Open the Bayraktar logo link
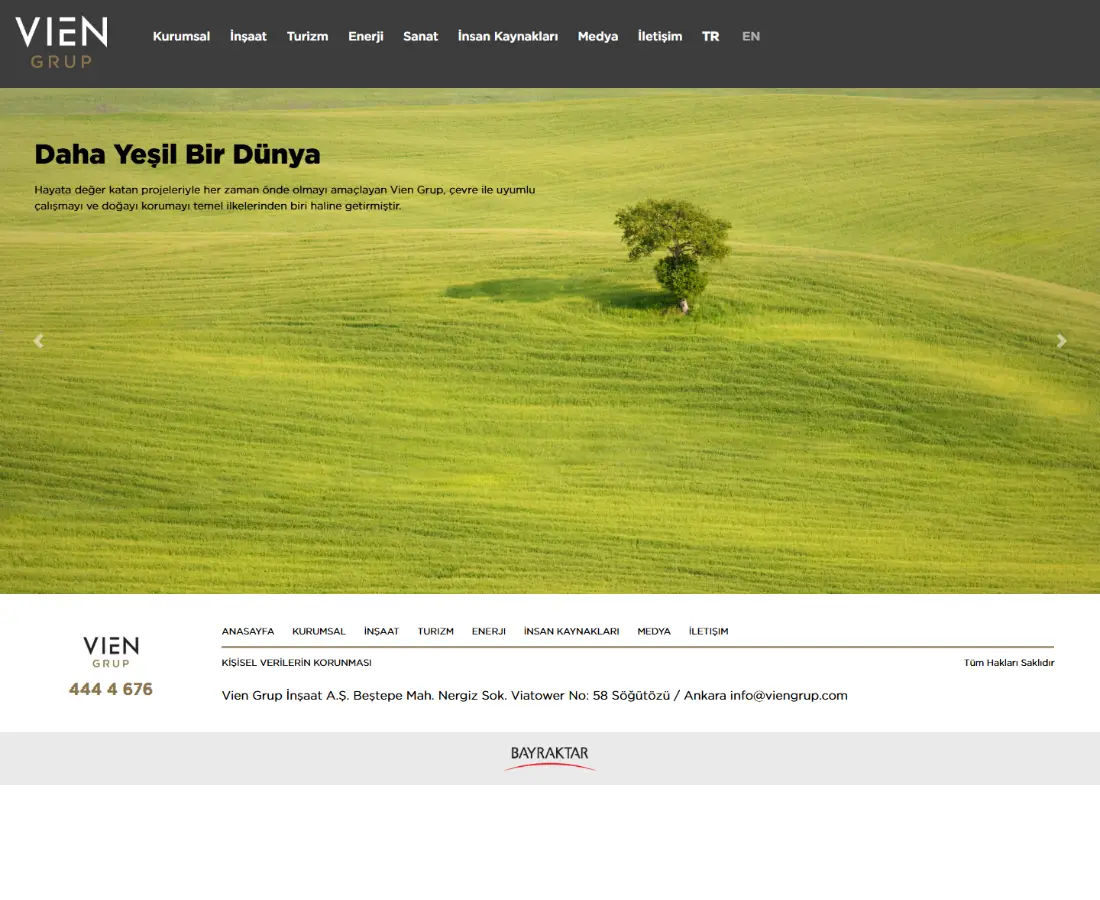Image resolution: width=1100 pixels, height=900 pixels. tap(549, 758)
